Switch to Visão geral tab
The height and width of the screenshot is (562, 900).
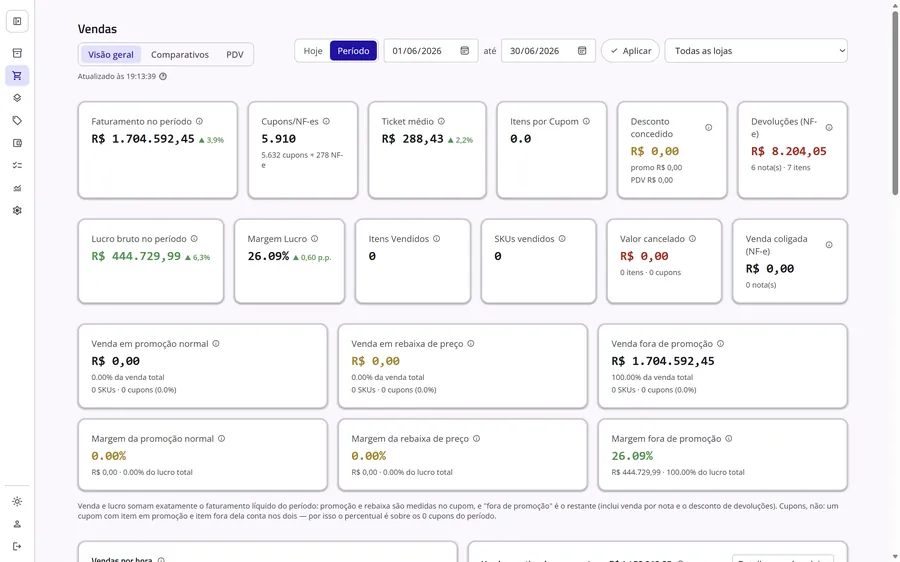tap(111, 55)
